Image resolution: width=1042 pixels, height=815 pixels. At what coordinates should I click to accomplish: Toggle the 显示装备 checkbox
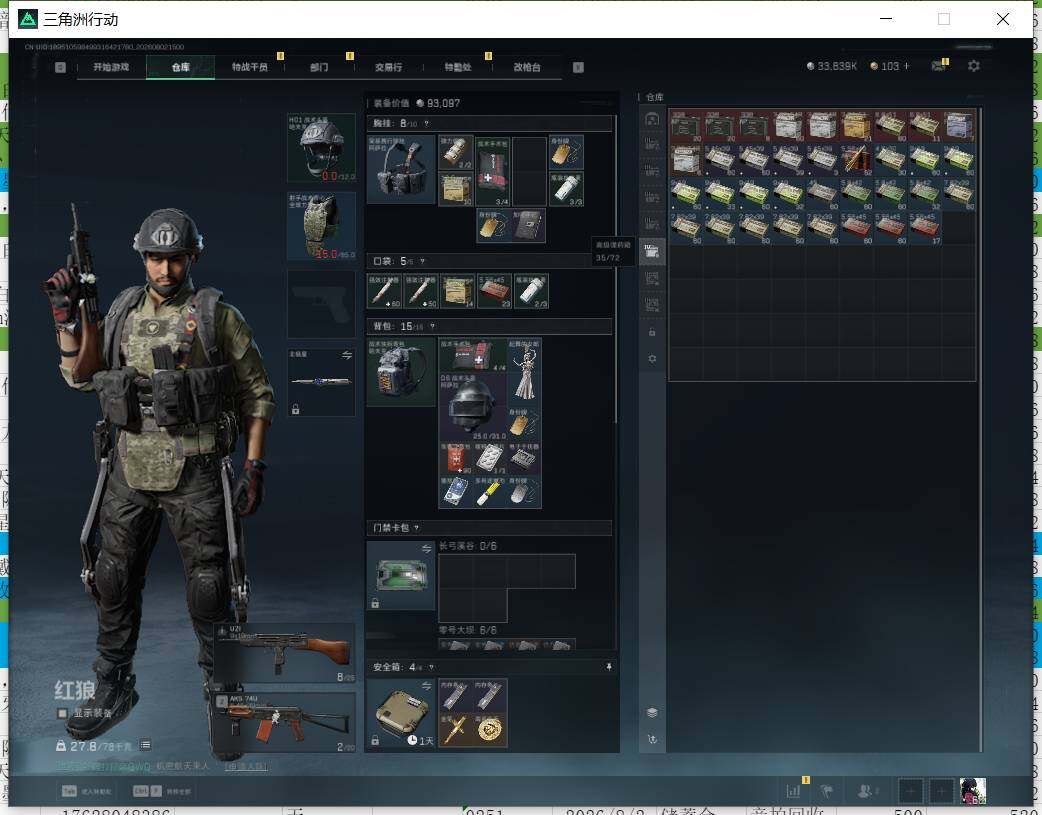[x=62, y=713]
